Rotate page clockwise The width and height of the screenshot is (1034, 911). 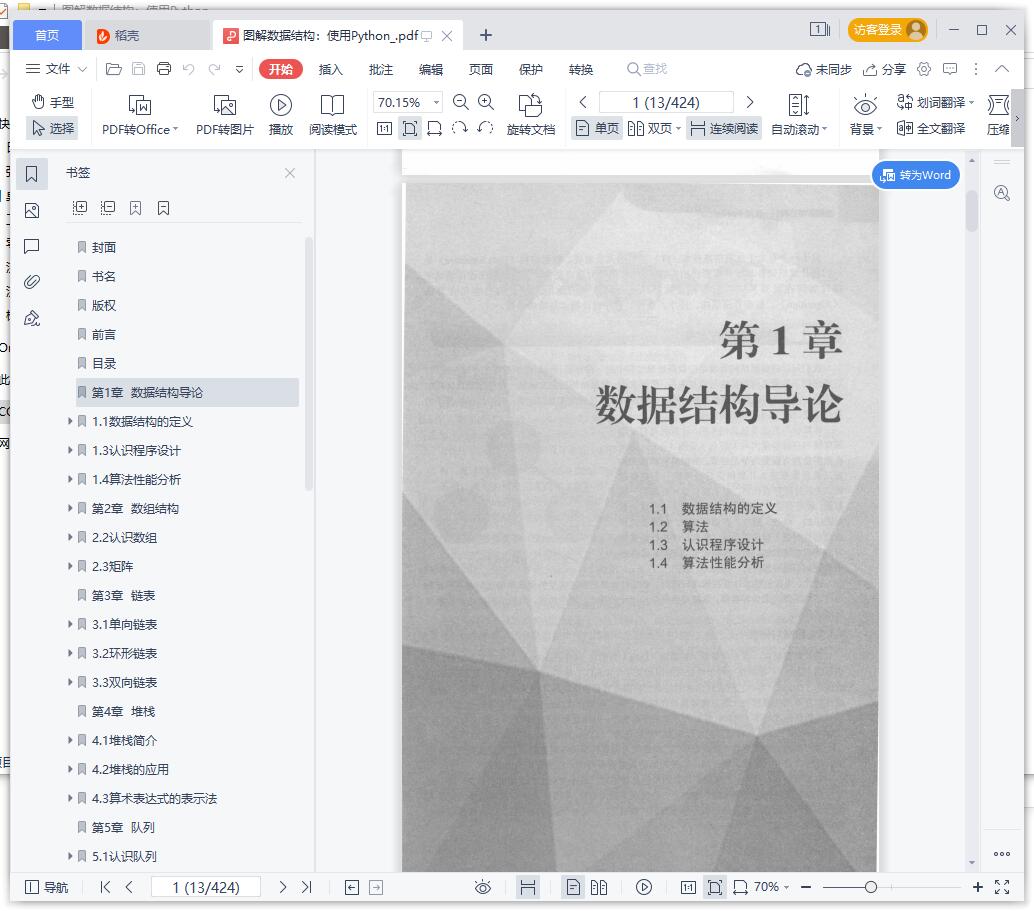coord(460,128)
